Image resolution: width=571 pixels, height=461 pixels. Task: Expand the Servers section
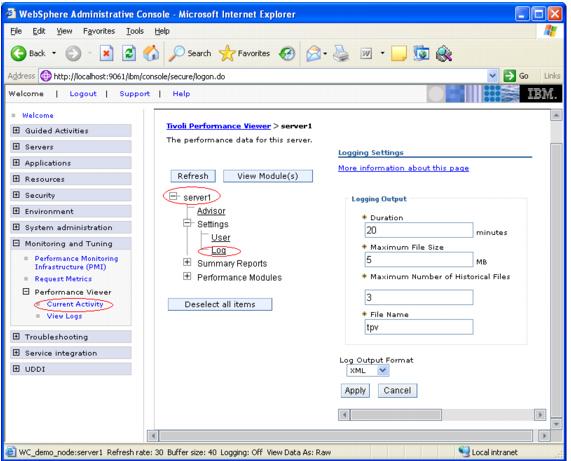click(16, 146)
